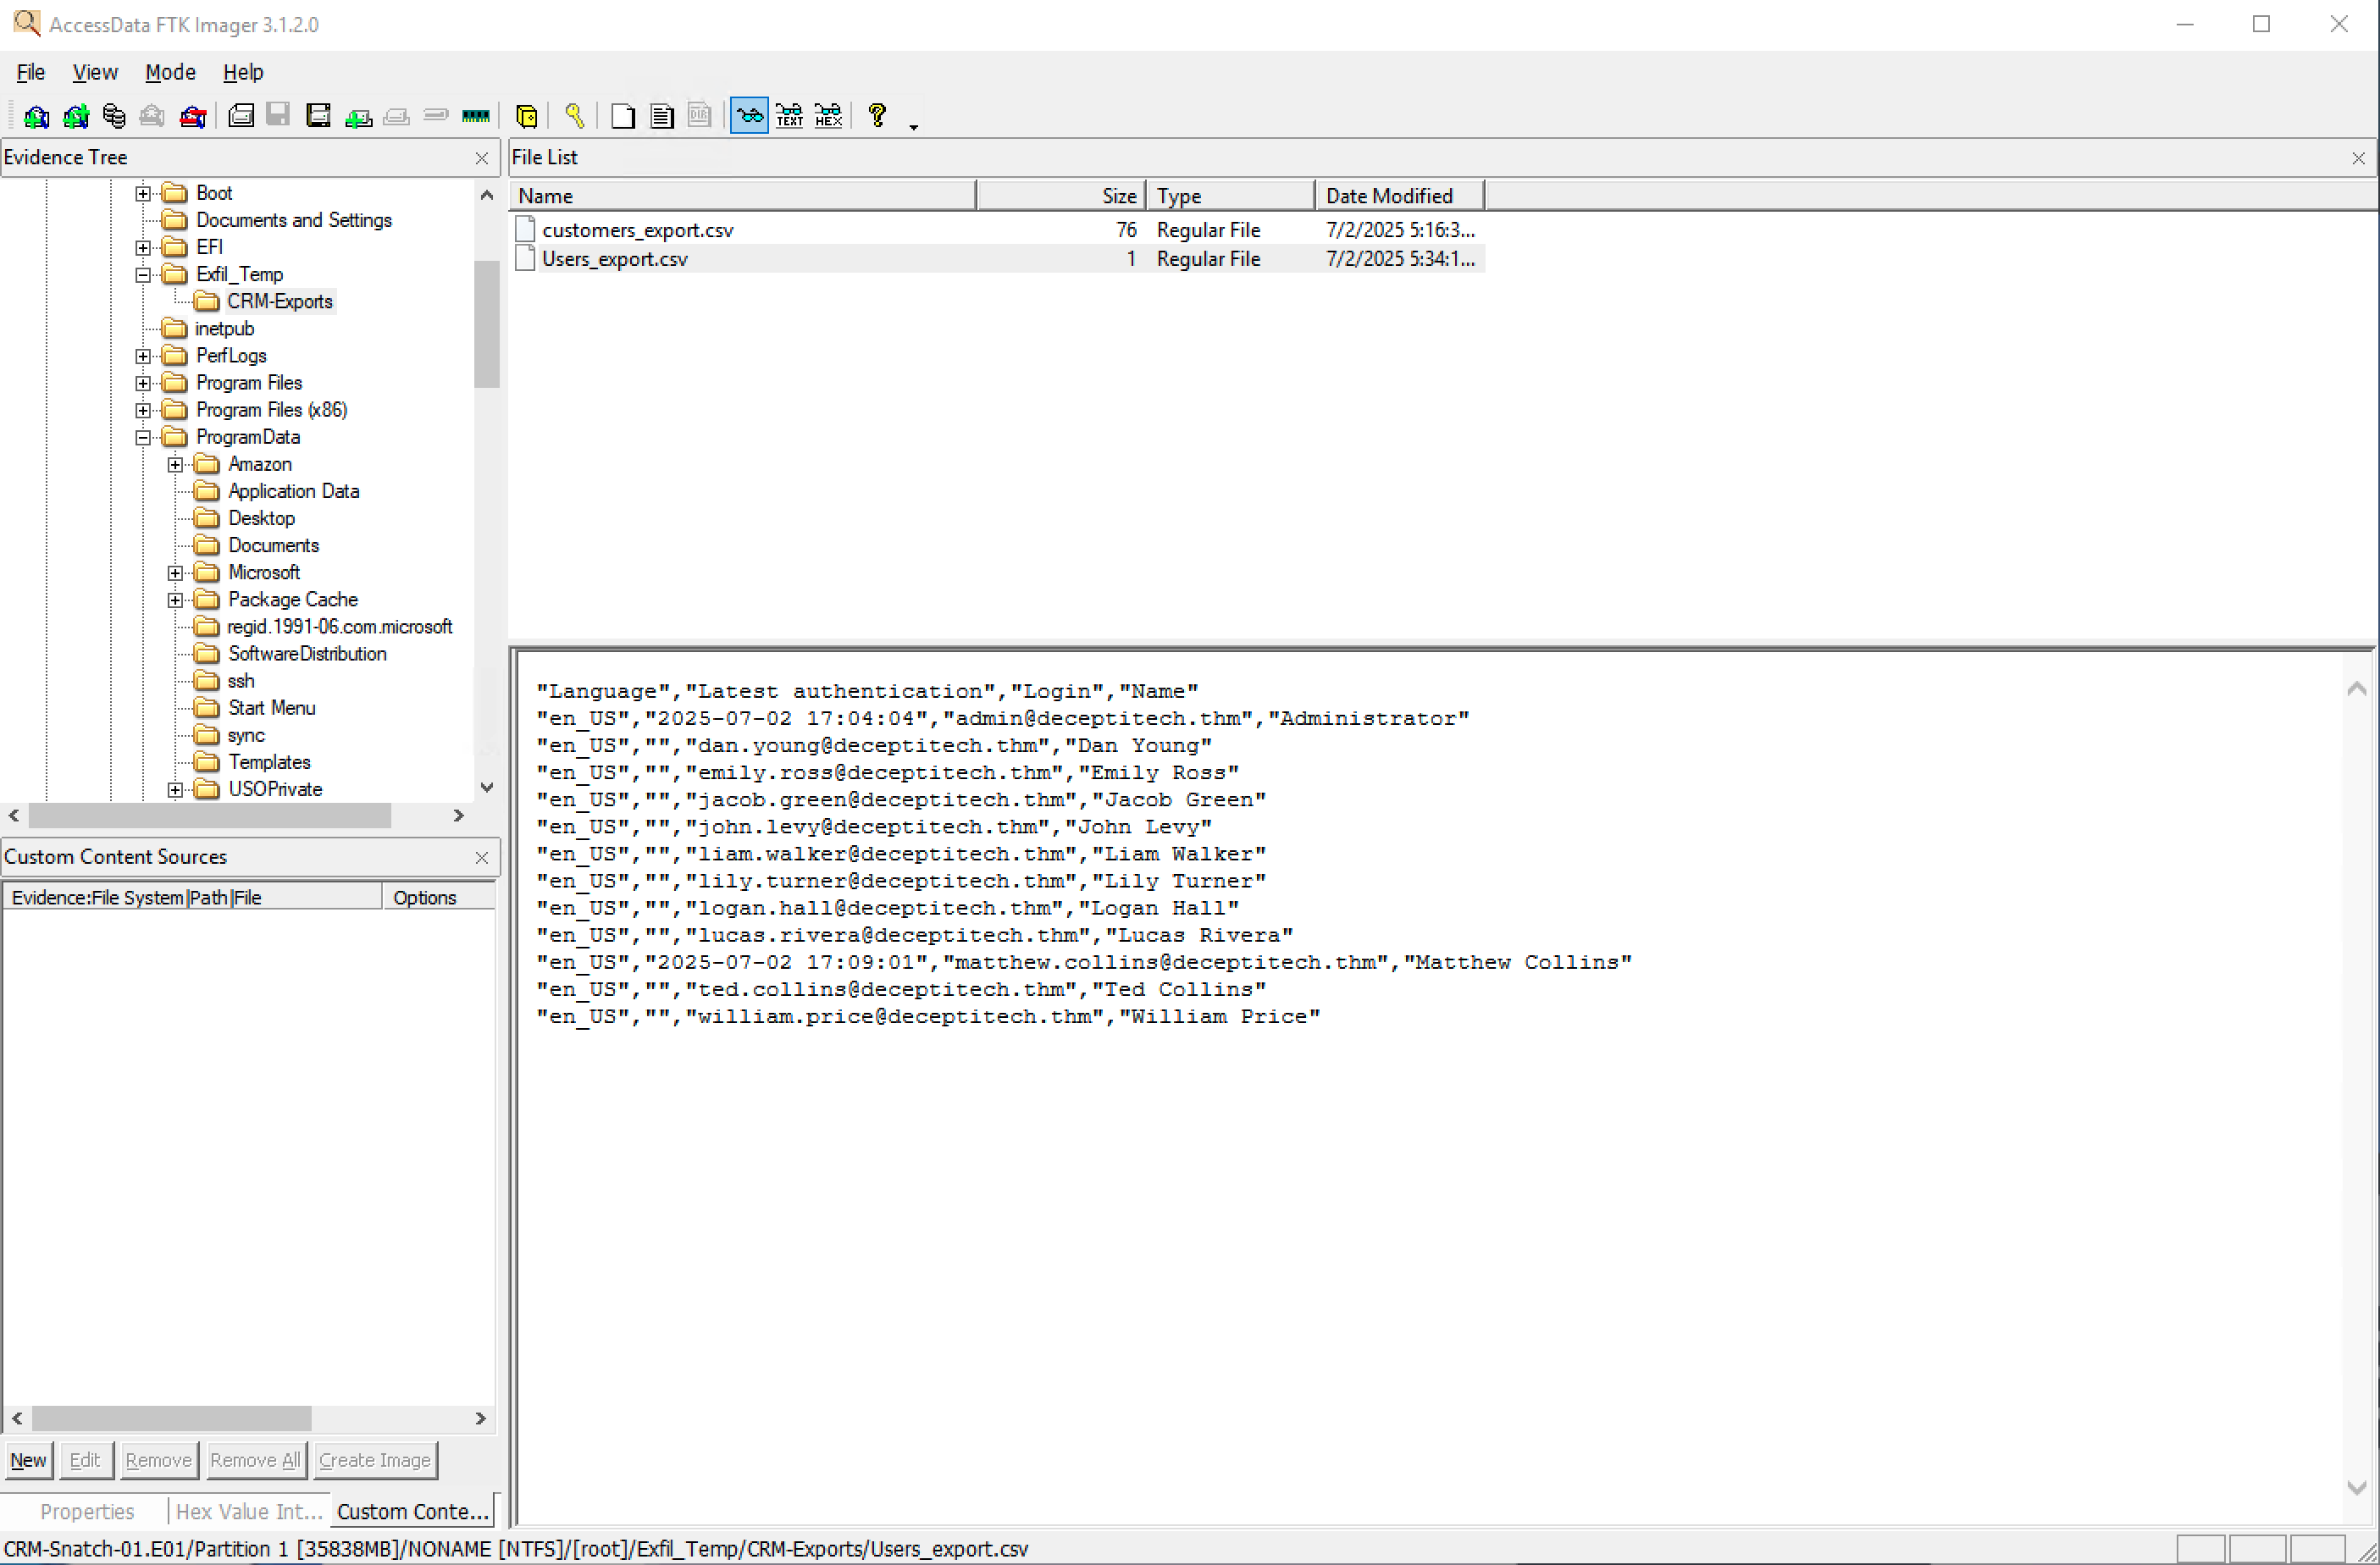
Task: Expand the Program Files folder node
Action: point(142,382)
